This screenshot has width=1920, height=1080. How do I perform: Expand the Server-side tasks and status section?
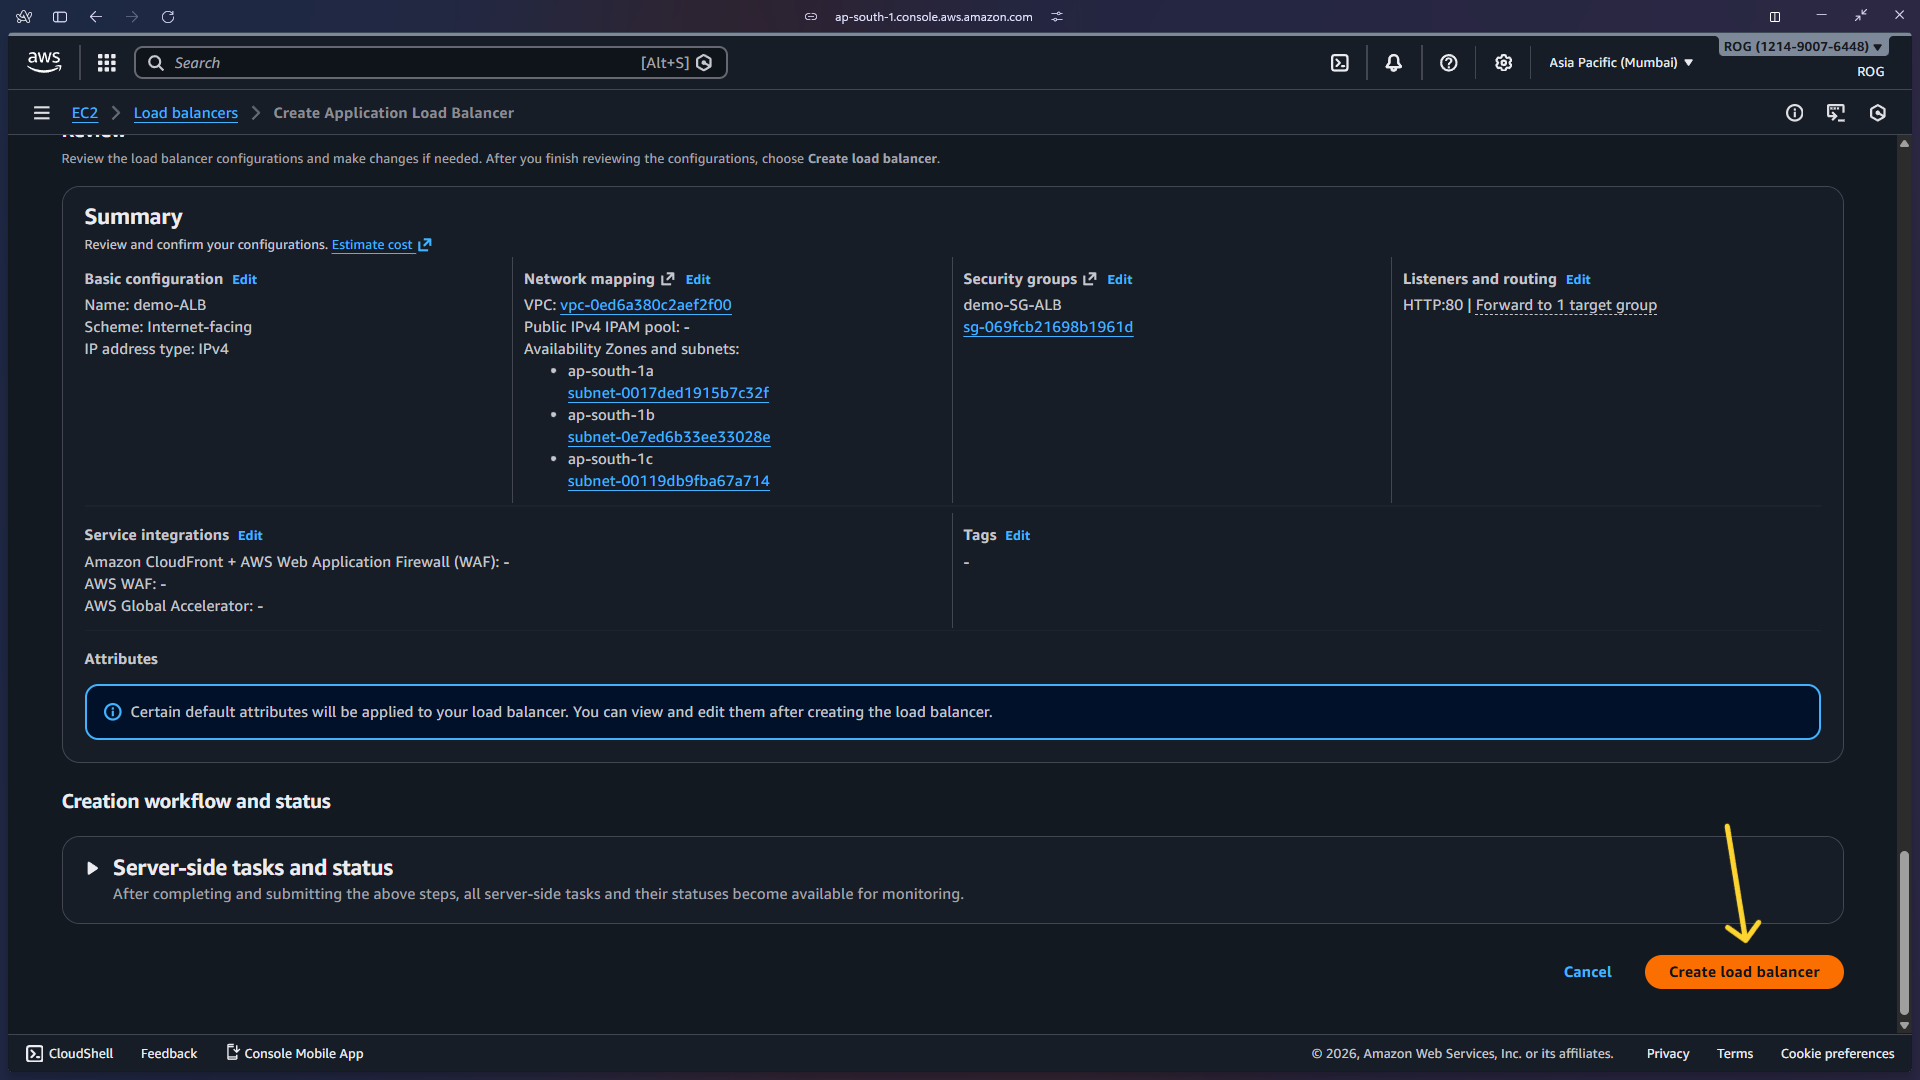point(92,868)
